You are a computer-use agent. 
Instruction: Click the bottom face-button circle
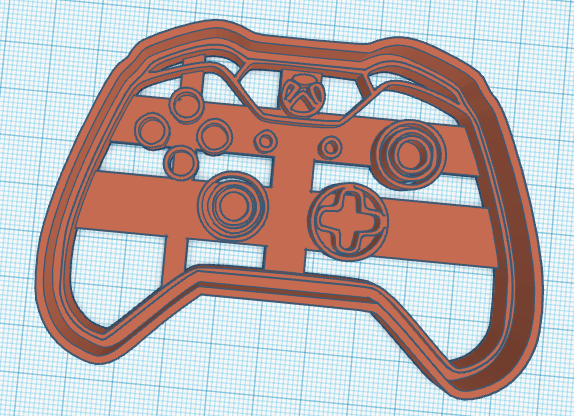pyautogui.click(x=182, y=162)
